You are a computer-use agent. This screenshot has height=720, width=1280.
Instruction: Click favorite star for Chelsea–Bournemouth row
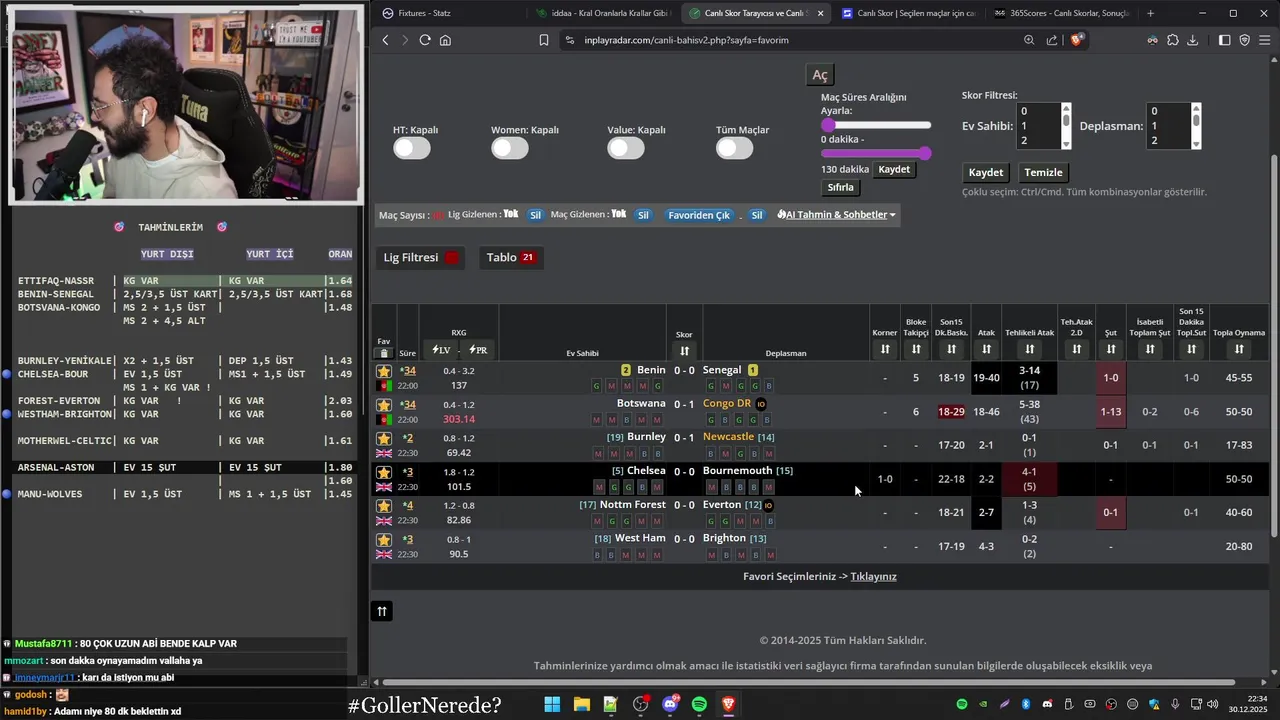click(384, 472)
